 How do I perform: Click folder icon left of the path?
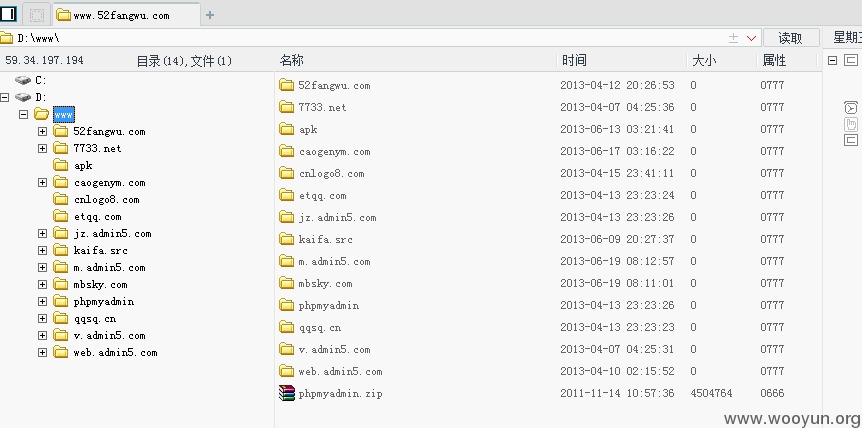pyautogui.click(x=6, y=38)
